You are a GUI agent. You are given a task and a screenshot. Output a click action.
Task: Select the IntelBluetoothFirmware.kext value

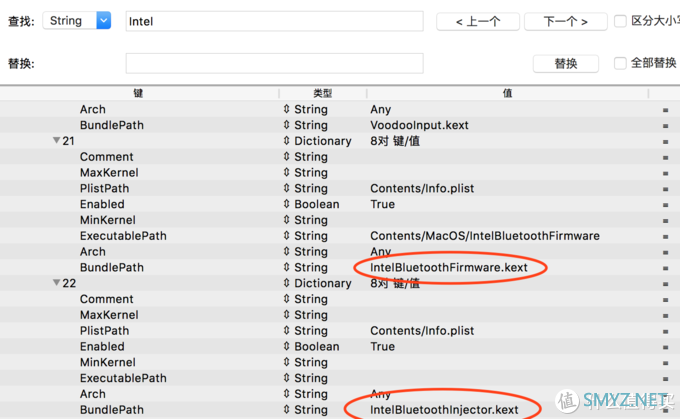pyautogui.click(x=448, y=267)
